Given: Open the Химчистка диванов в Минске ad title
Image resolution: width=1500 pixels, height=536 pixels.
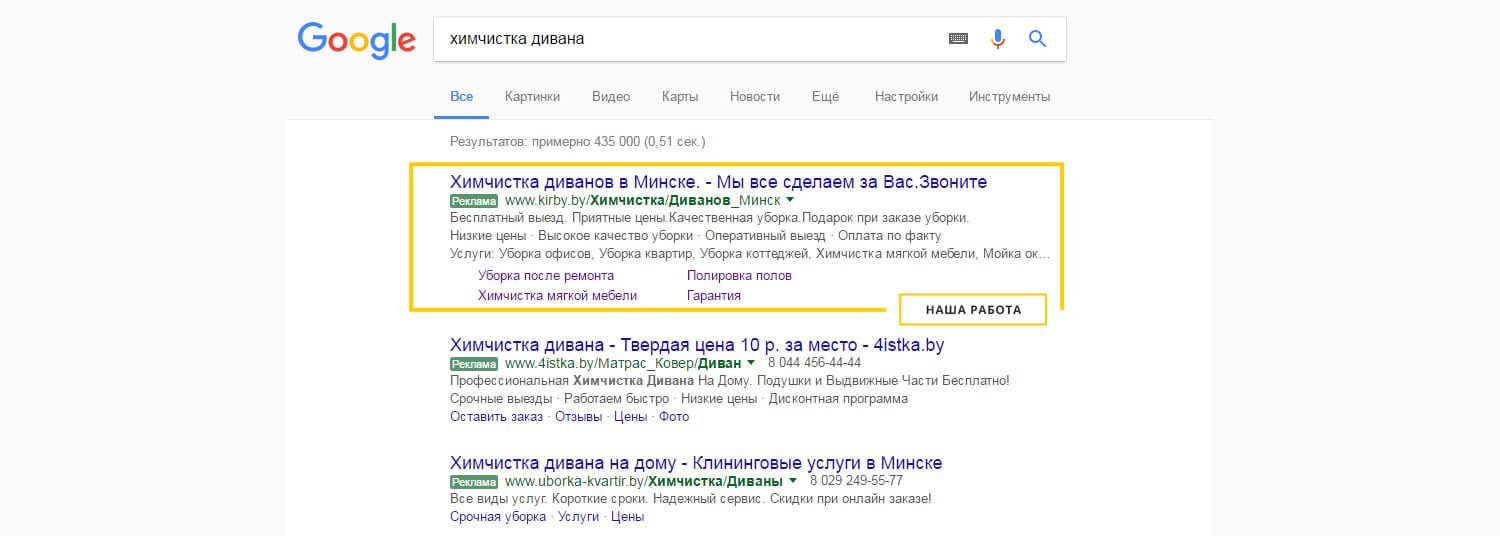Looking at the screenshot, I should [718, 182].
